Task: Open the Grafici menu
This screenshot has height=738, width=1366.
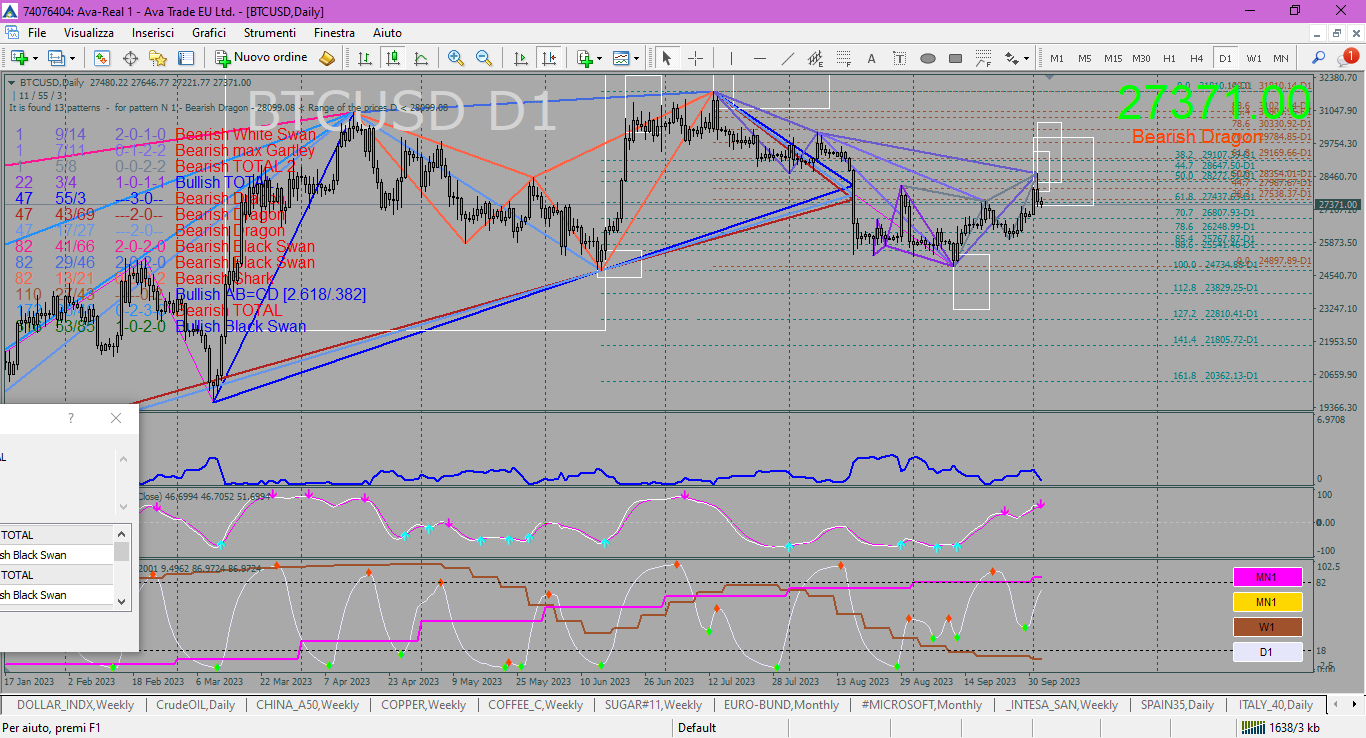Action: point(209,33)
